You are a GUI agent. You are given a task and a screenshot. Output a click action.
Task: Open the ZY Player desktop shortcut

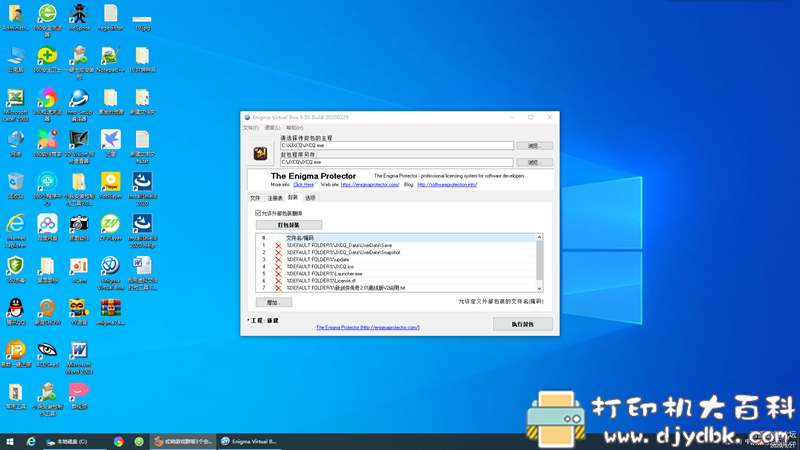111,228
